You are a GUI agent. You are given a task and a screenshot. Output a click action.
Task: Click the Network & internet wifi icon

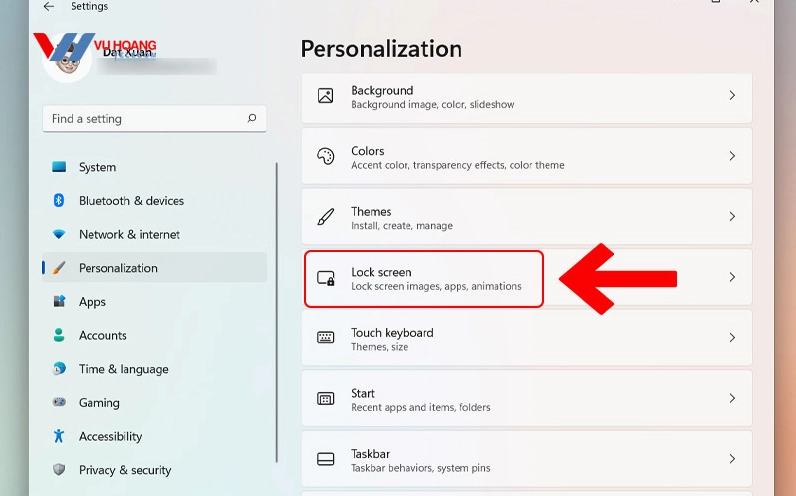pos(59,235)
